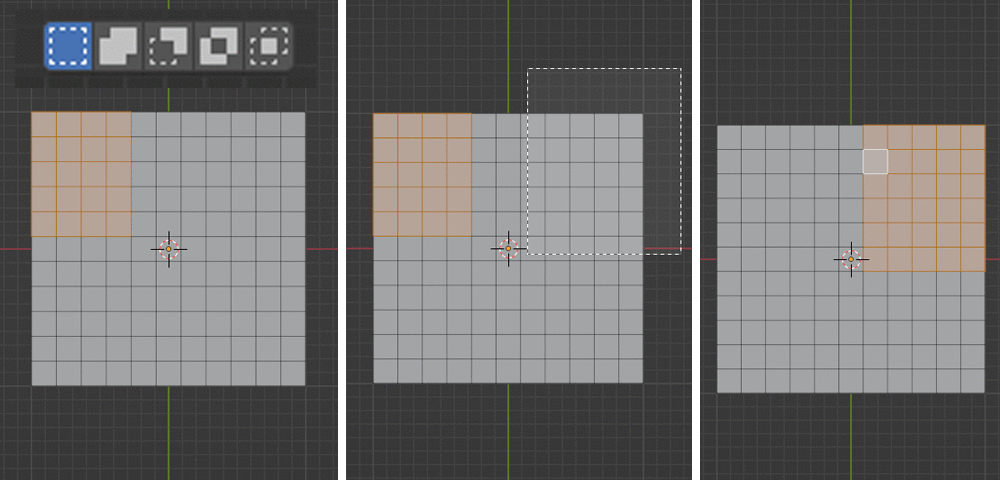Screen dimensions: 1000x480
Task: Activate the Invert (difference) selection mode icon
Action: pos(219,46)
